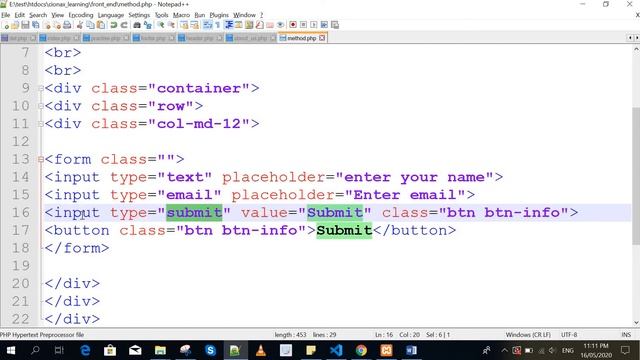Place cursor in line 14 'enter your name' text
Image resolution: width=640 pixels, height=360 pixels.
click(x=414, y=177)
